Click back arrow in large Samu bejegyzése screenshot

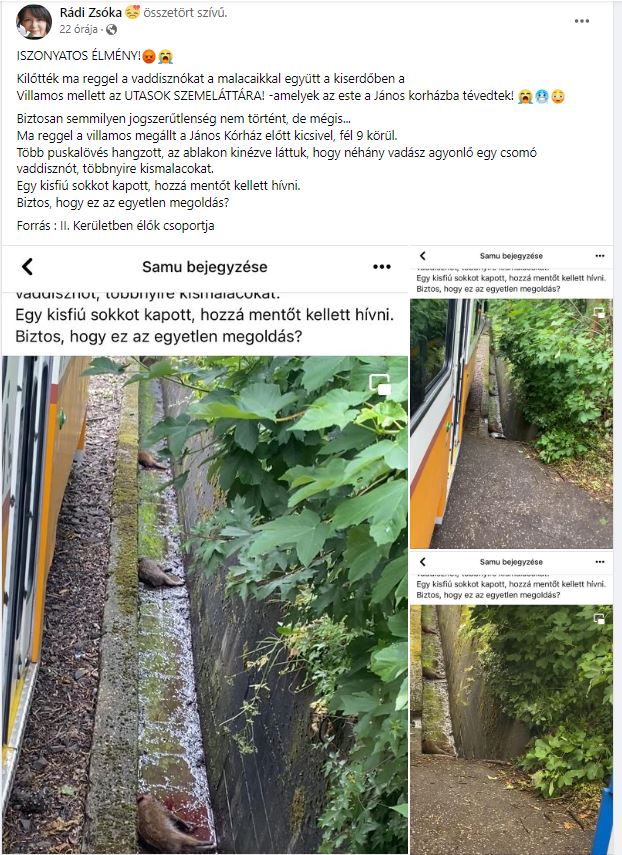tap(27, 267)
